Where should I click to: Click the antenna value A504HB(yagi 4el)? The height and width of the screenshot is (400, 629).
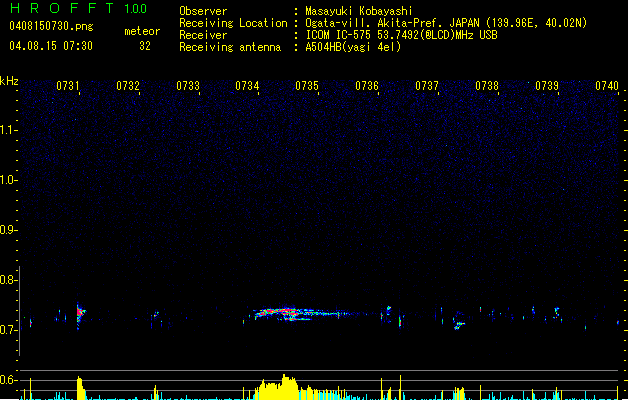tap(353, 47)
